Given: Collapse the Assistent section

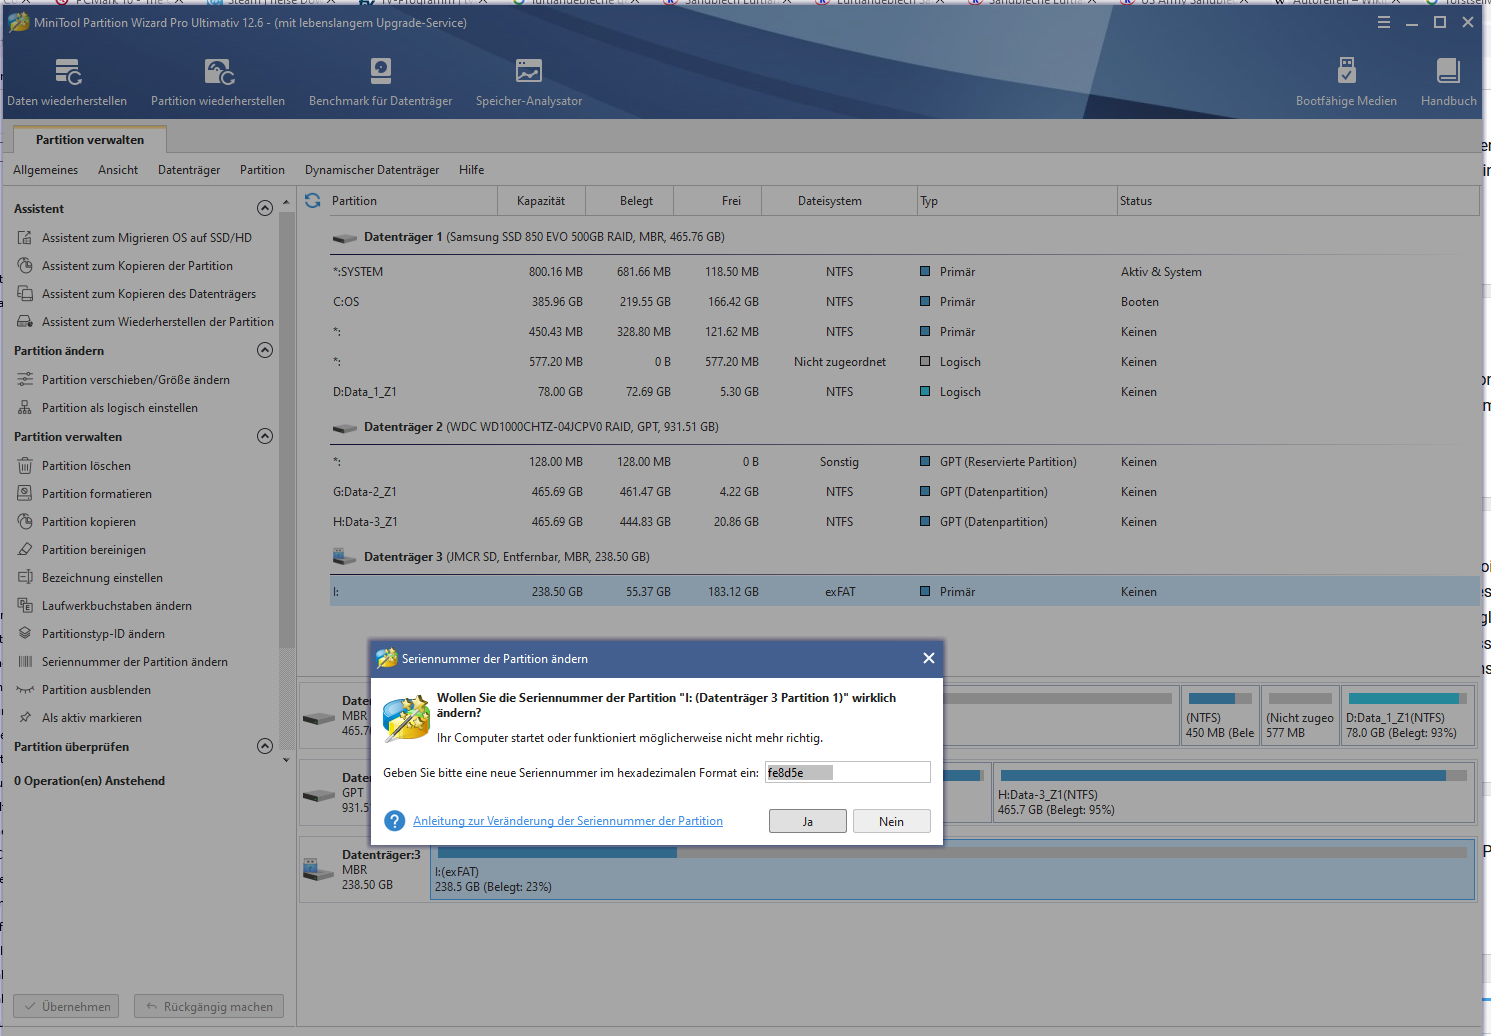Looking at the screenshot, I should point(265,208).
